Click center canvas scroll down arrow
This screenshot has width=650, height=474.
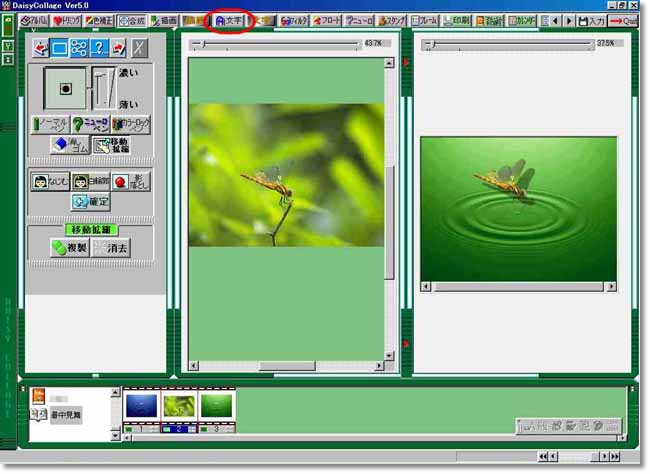(x=388, y=356)
